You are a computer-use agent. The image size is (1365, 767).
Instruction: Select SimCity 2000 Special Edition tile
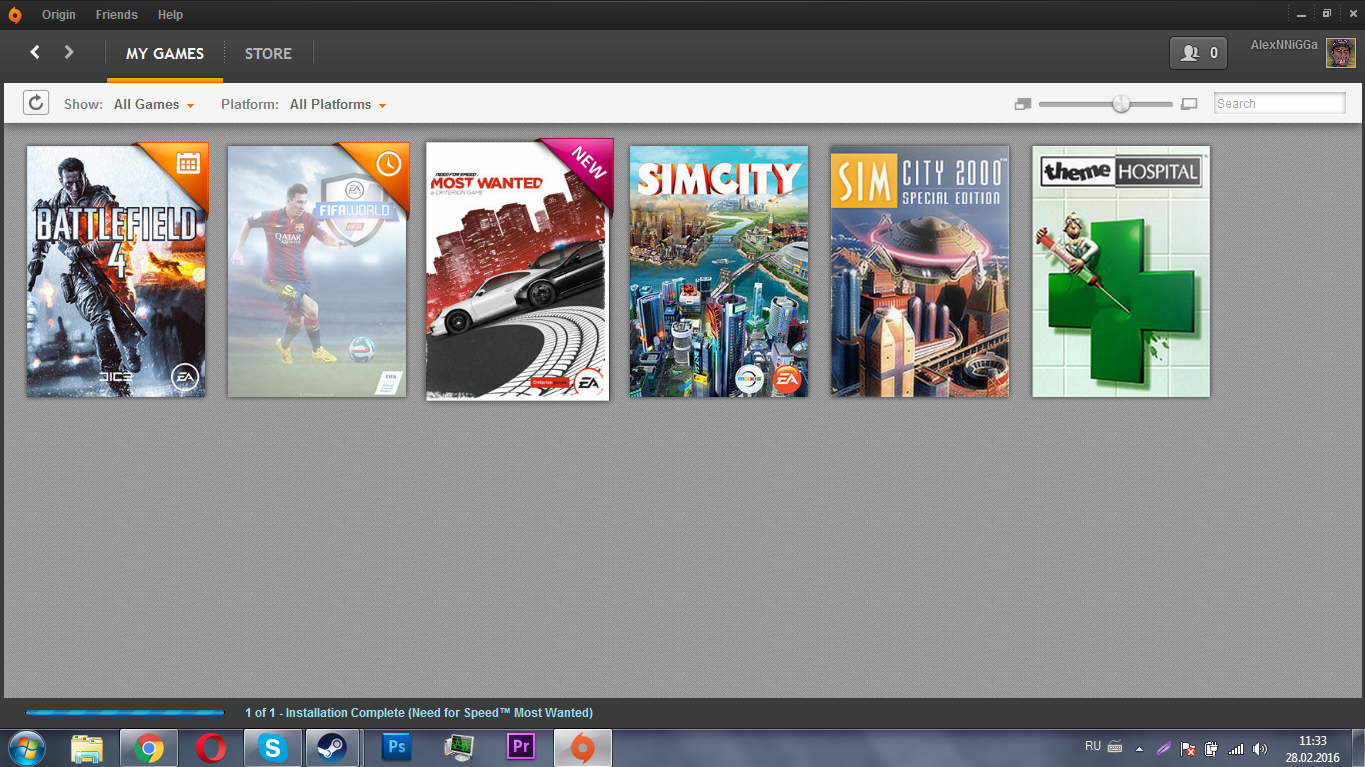tap(920, 272)
